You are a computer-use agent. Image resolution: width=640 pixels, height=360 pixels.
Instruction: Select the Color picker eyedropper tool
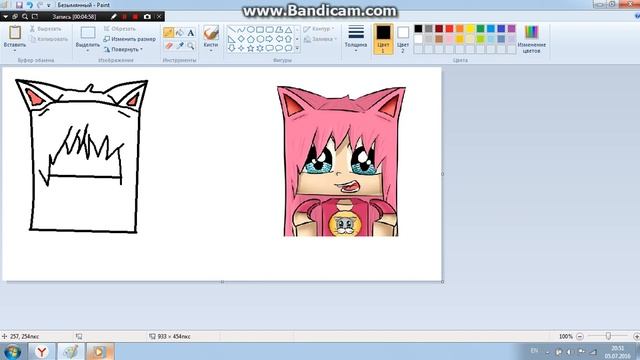point(179,46)
